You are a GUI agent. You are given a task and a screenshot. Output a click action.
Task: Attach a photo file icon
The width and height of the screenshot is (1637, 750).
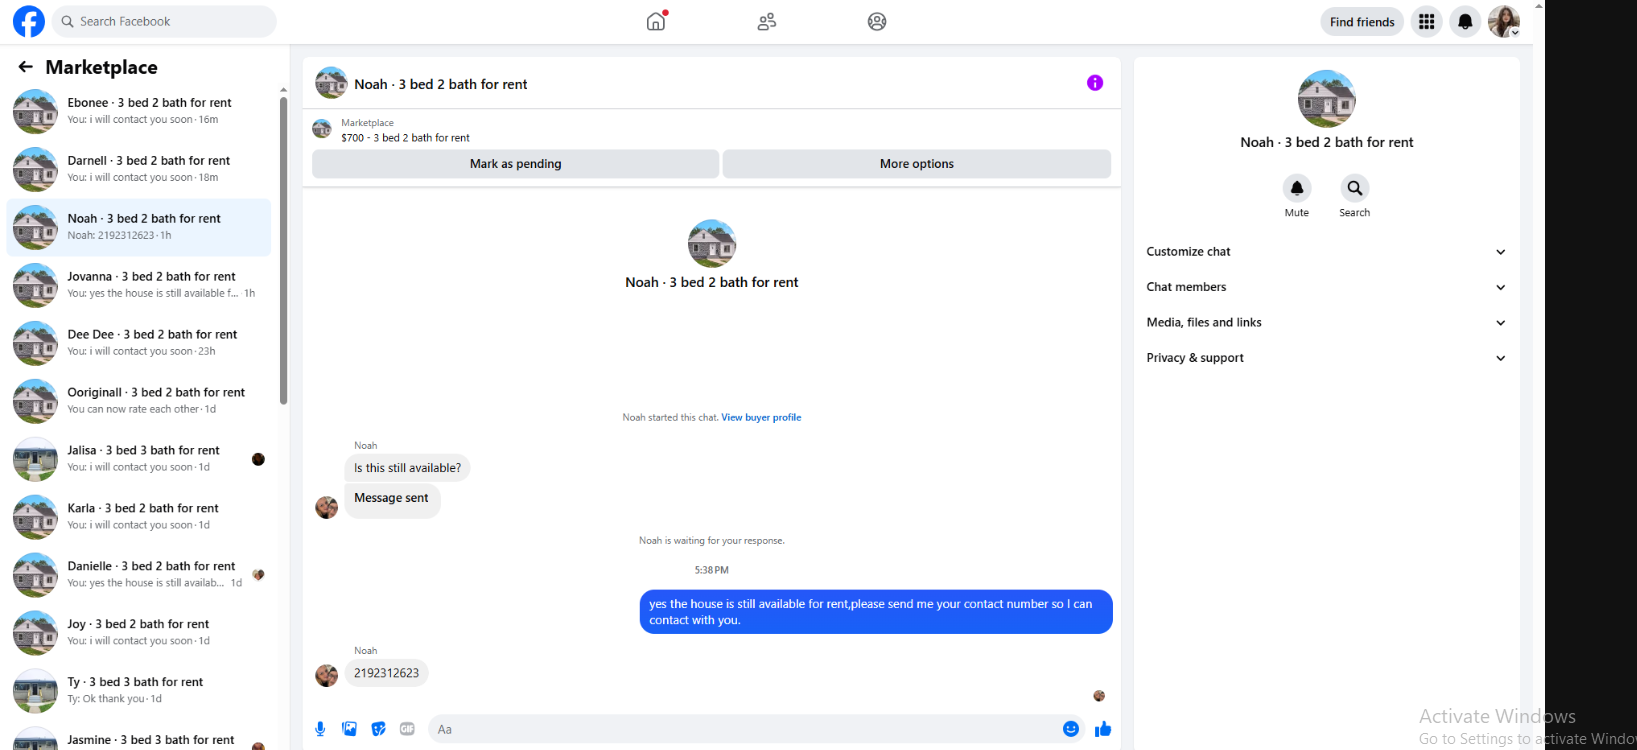(x=349, y=729)
